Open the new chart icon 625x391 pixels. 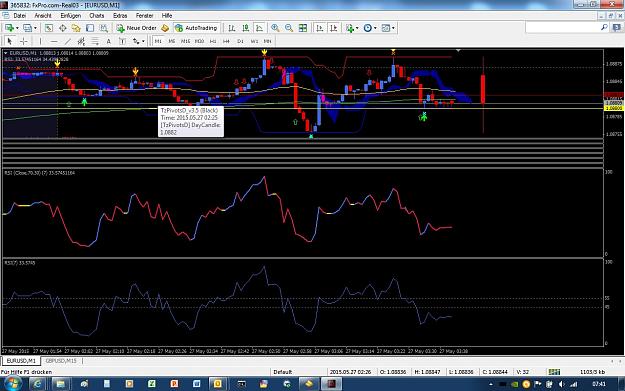(9, 28)
